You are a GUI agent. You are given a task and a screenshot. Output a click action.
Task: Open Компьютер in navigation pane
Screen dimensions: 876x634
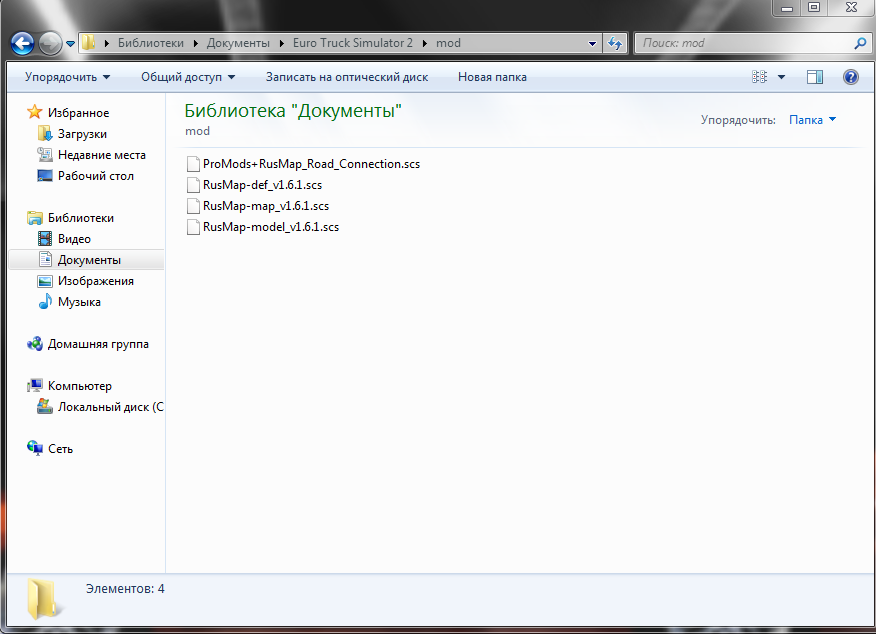tap(79, 386)
